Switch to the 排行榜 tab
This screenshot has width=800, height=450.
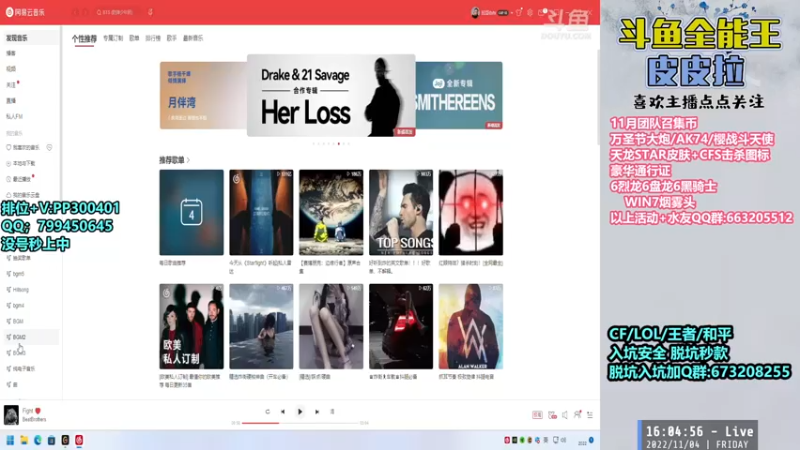(x=153, y=38)
